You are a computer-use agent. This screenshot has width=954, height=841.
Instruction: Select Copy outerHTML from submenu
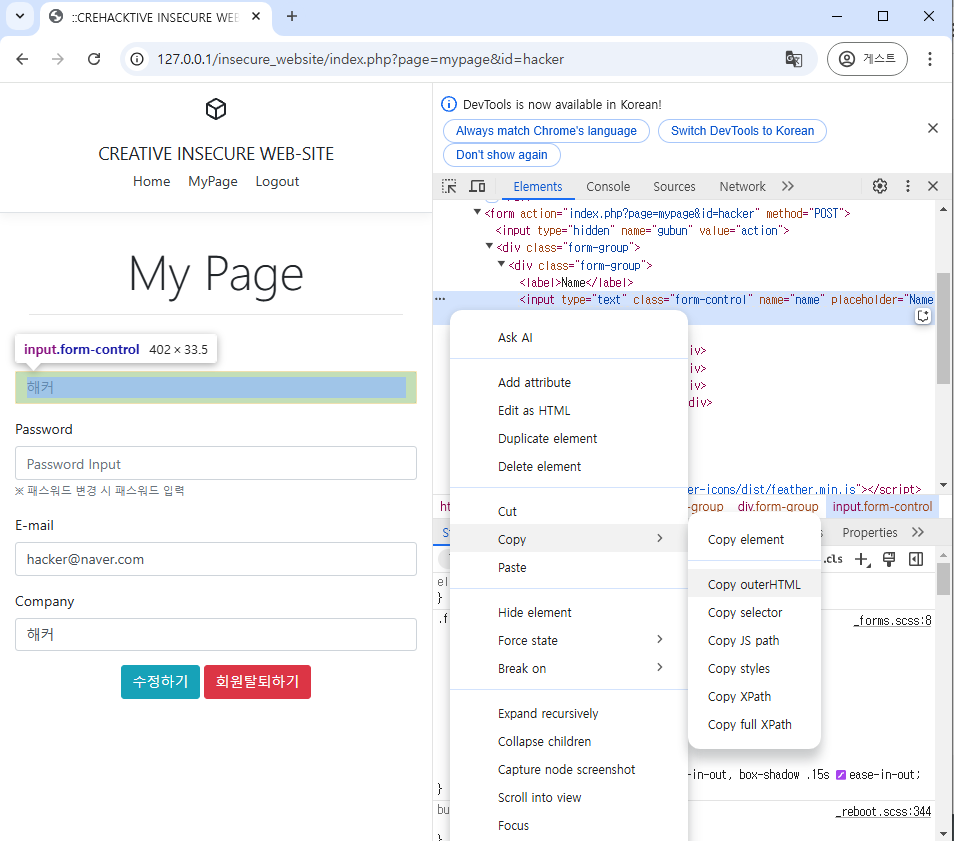click(x=754, y=585)
